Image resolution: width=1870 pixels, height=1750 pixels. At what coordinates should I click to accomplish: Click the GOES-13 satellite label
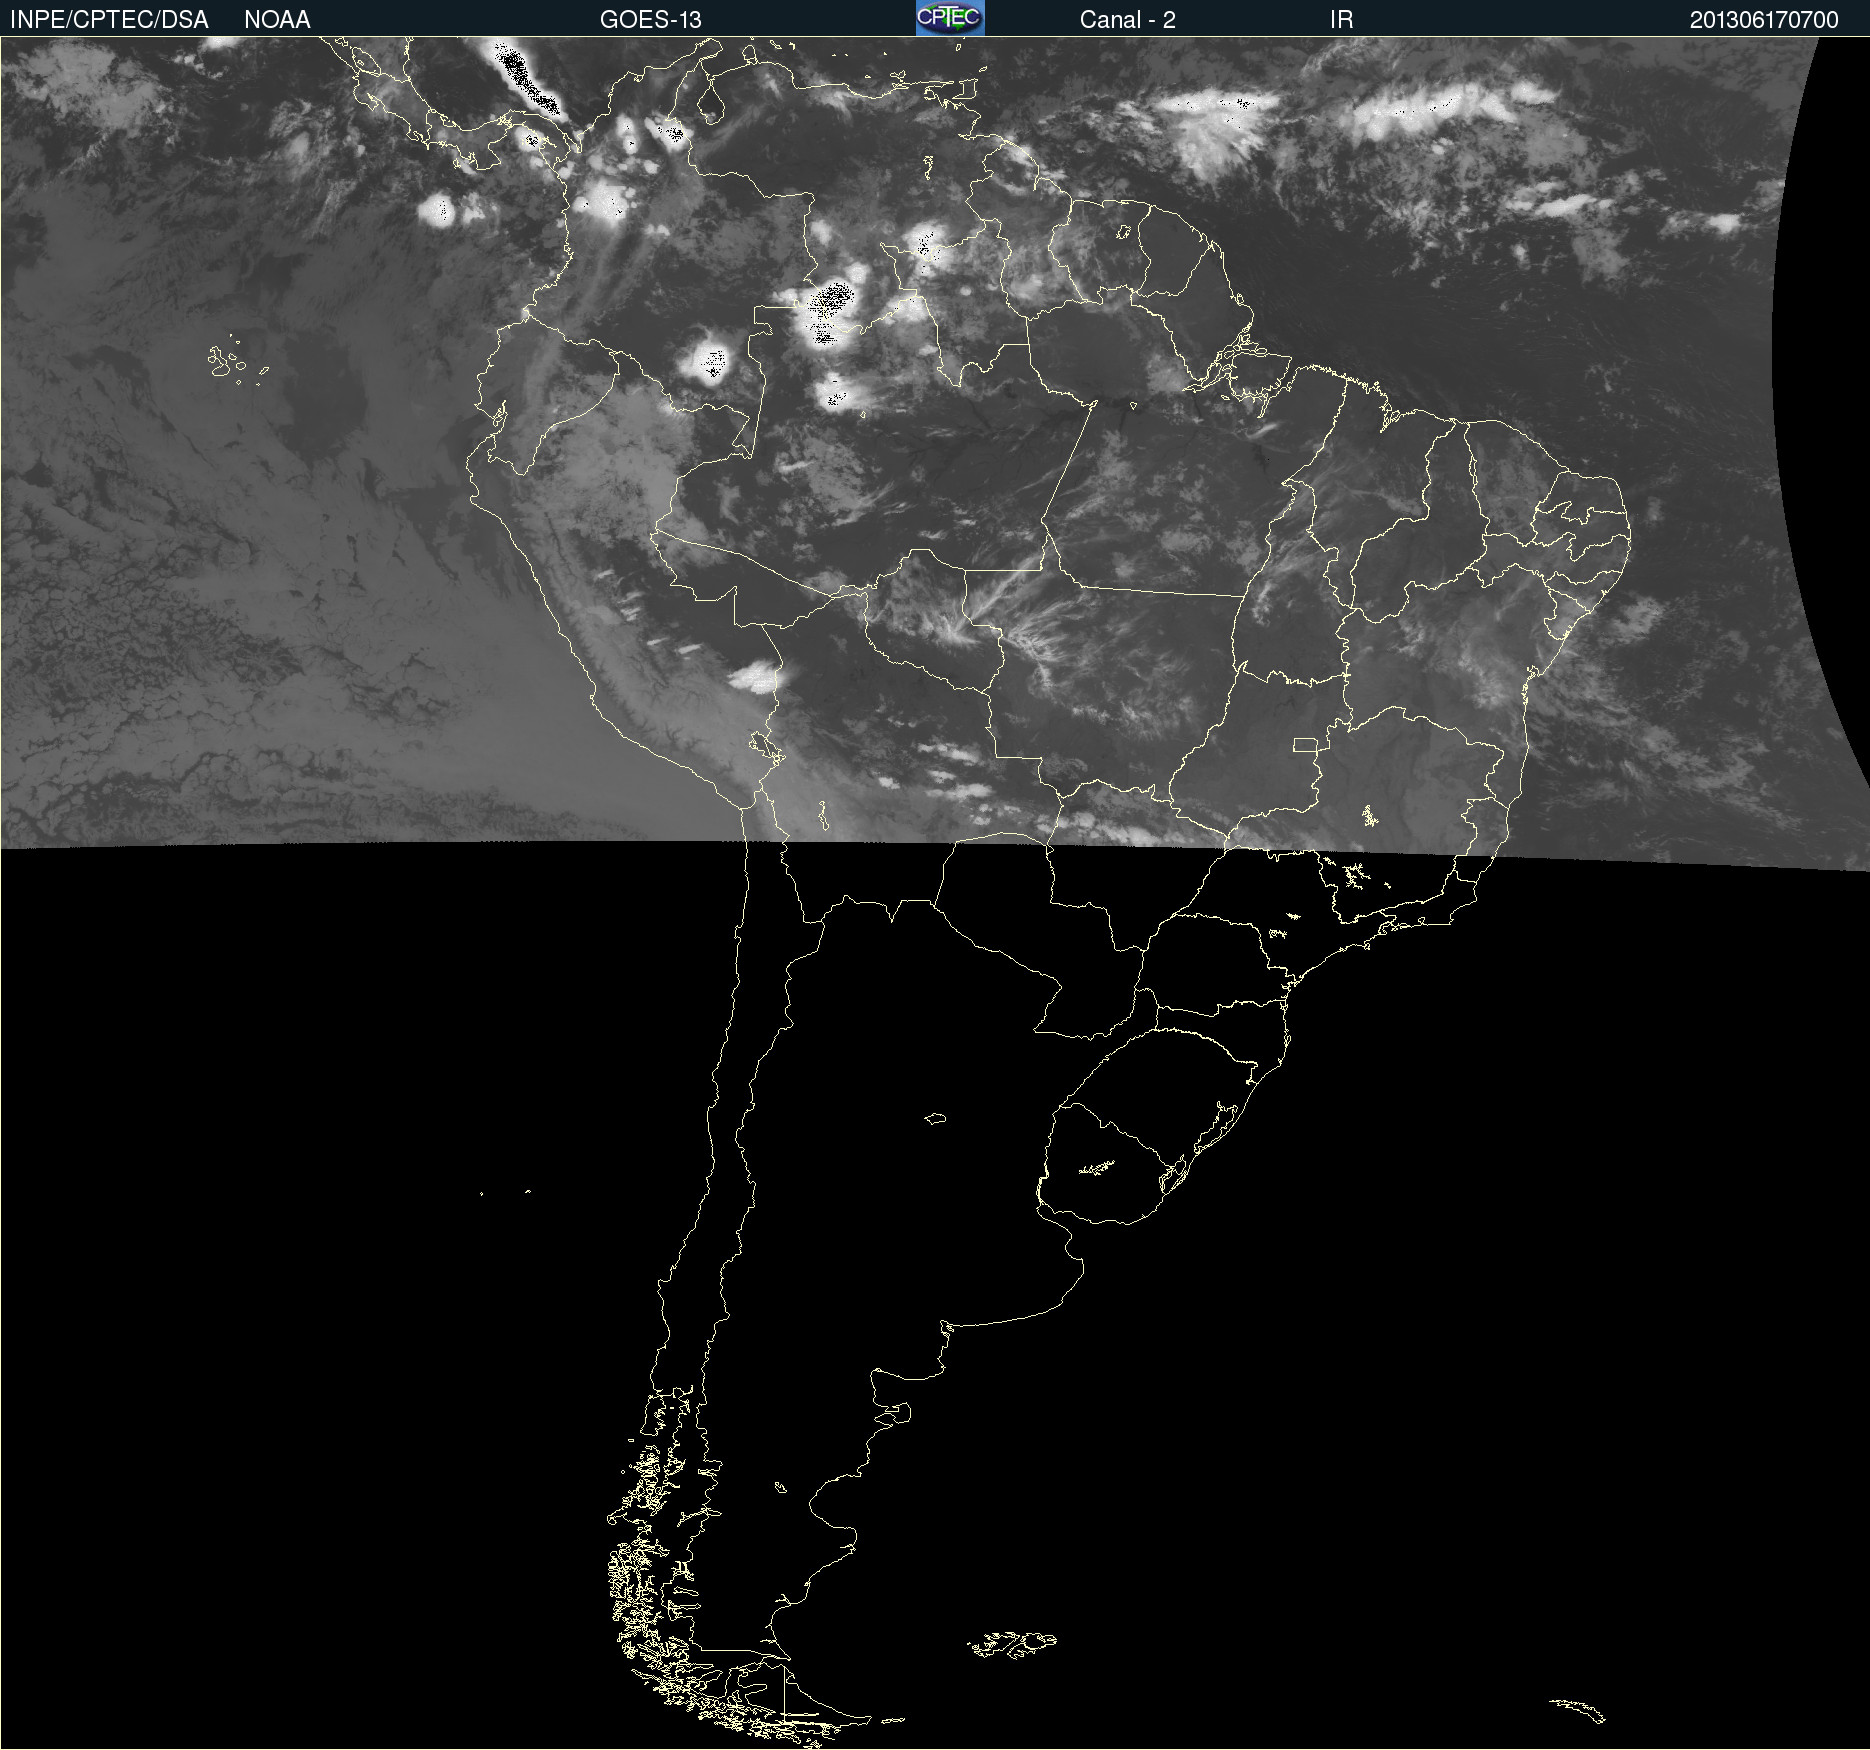pyautogui.click(x=650, y=20)
